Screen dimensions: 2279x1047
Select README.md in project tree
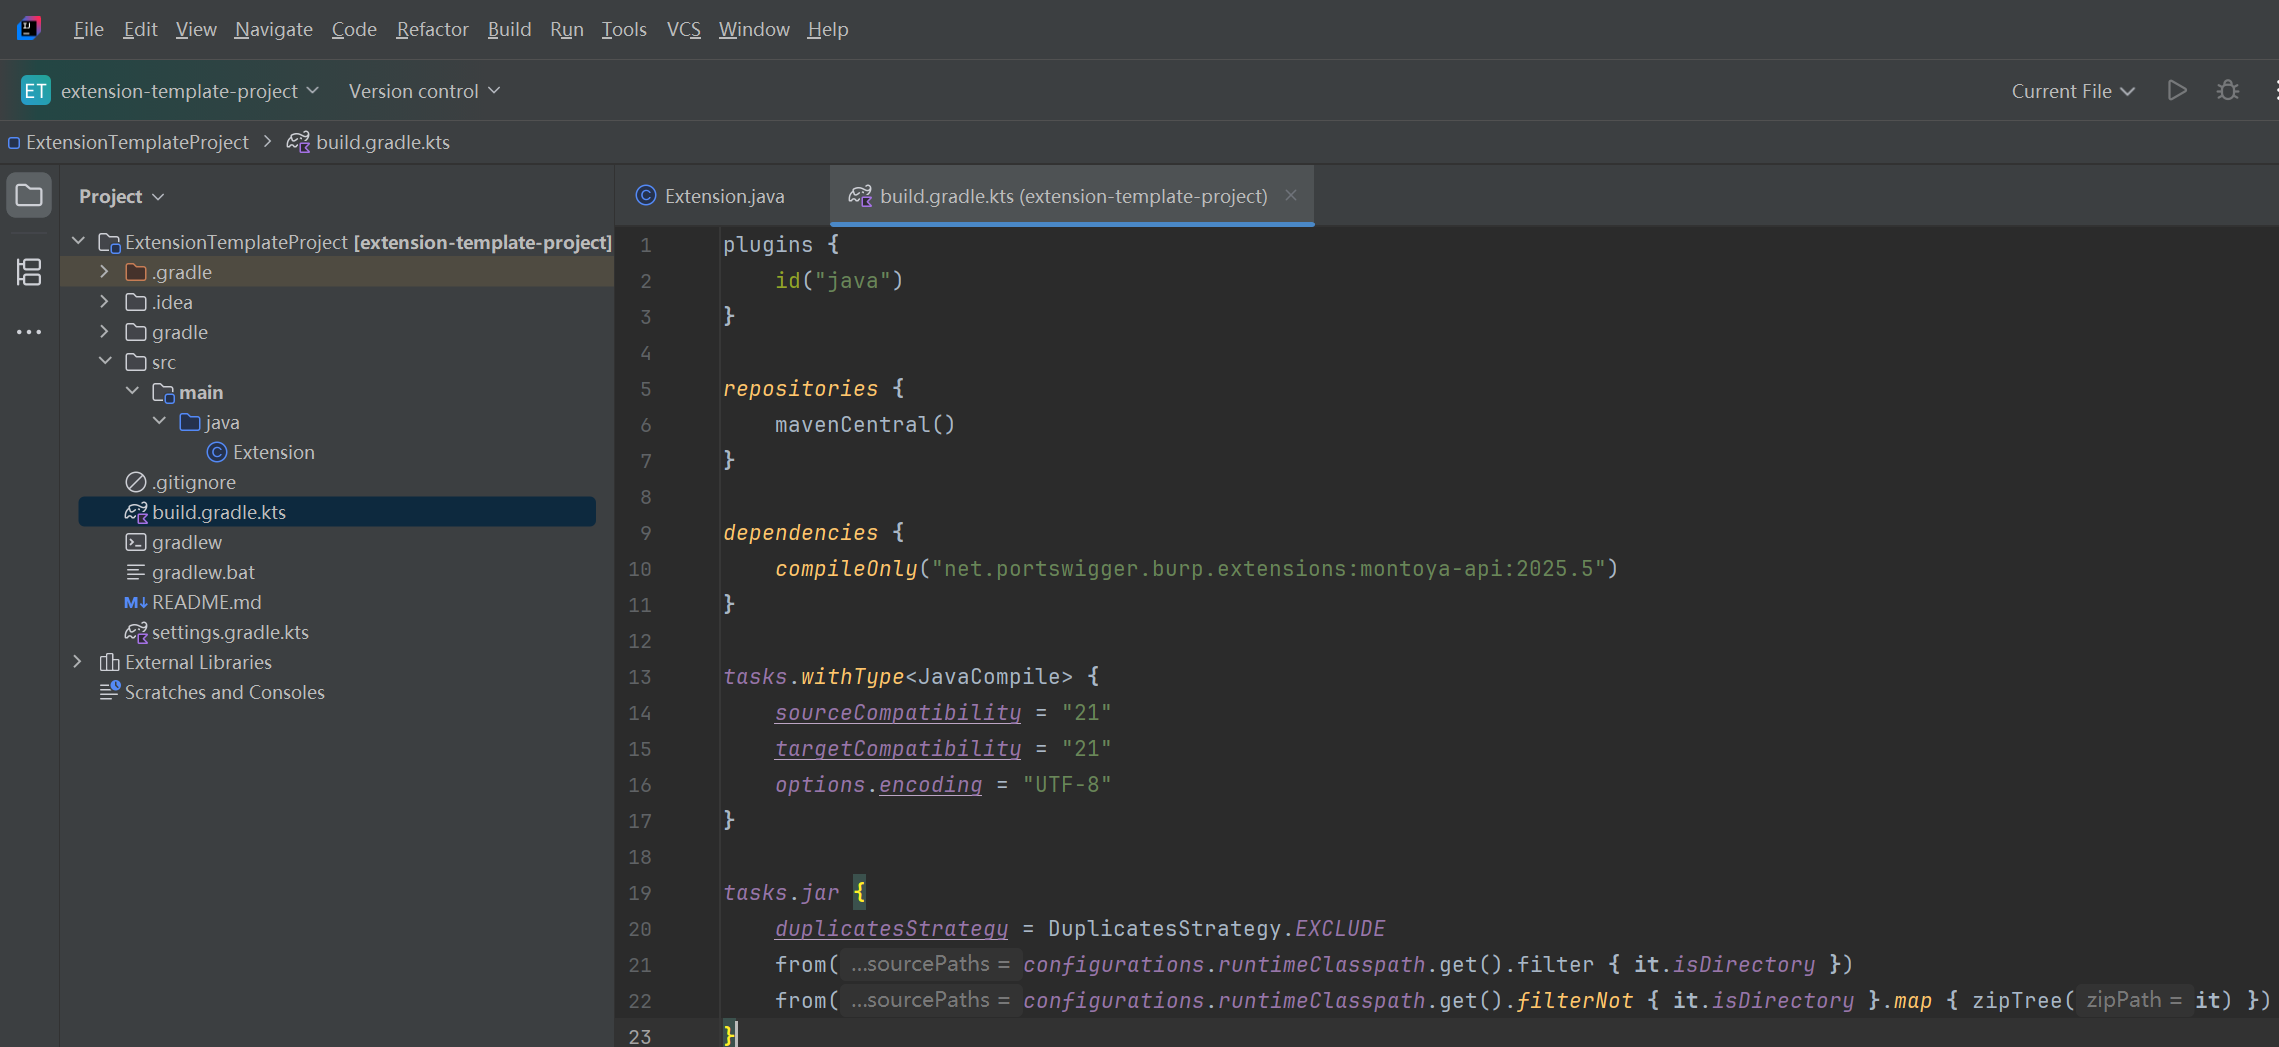pyautogui.click(x=206, y=602)
